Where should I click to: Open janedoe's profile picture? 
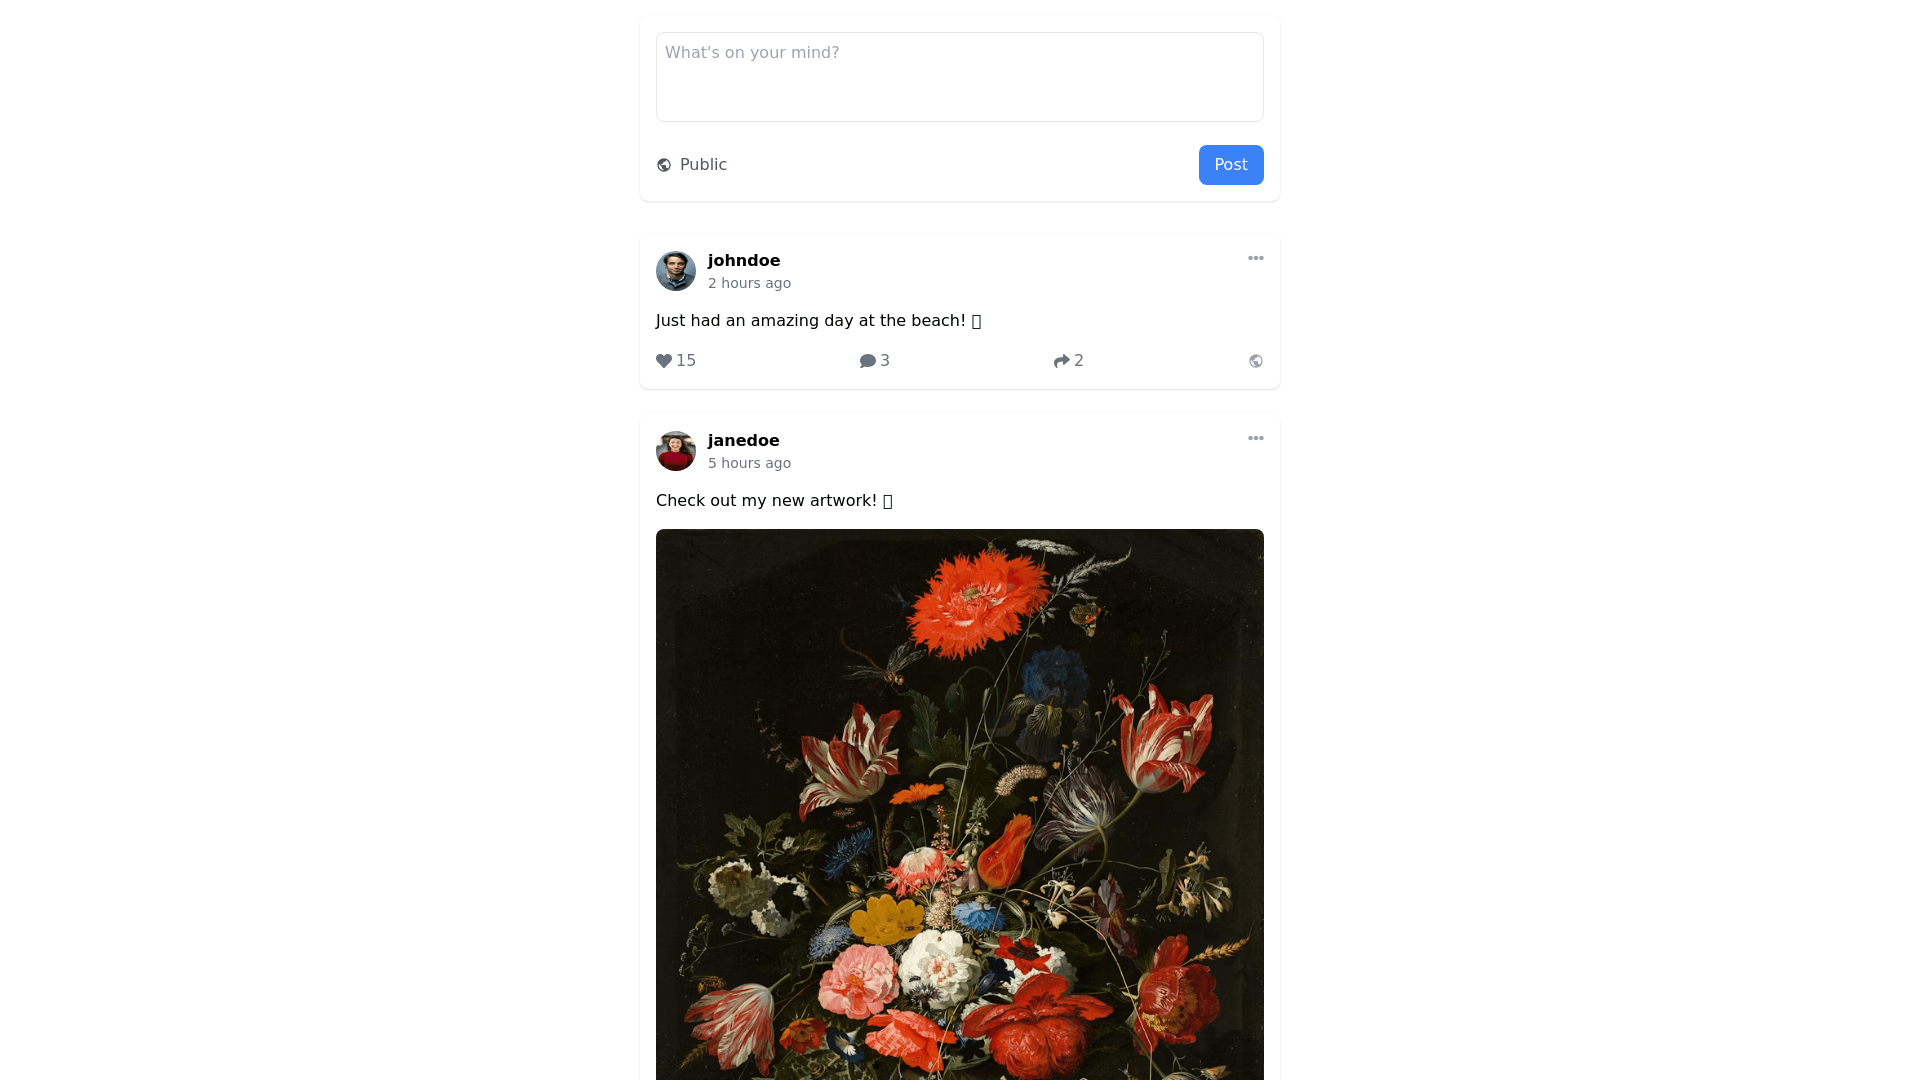[676, 451]
